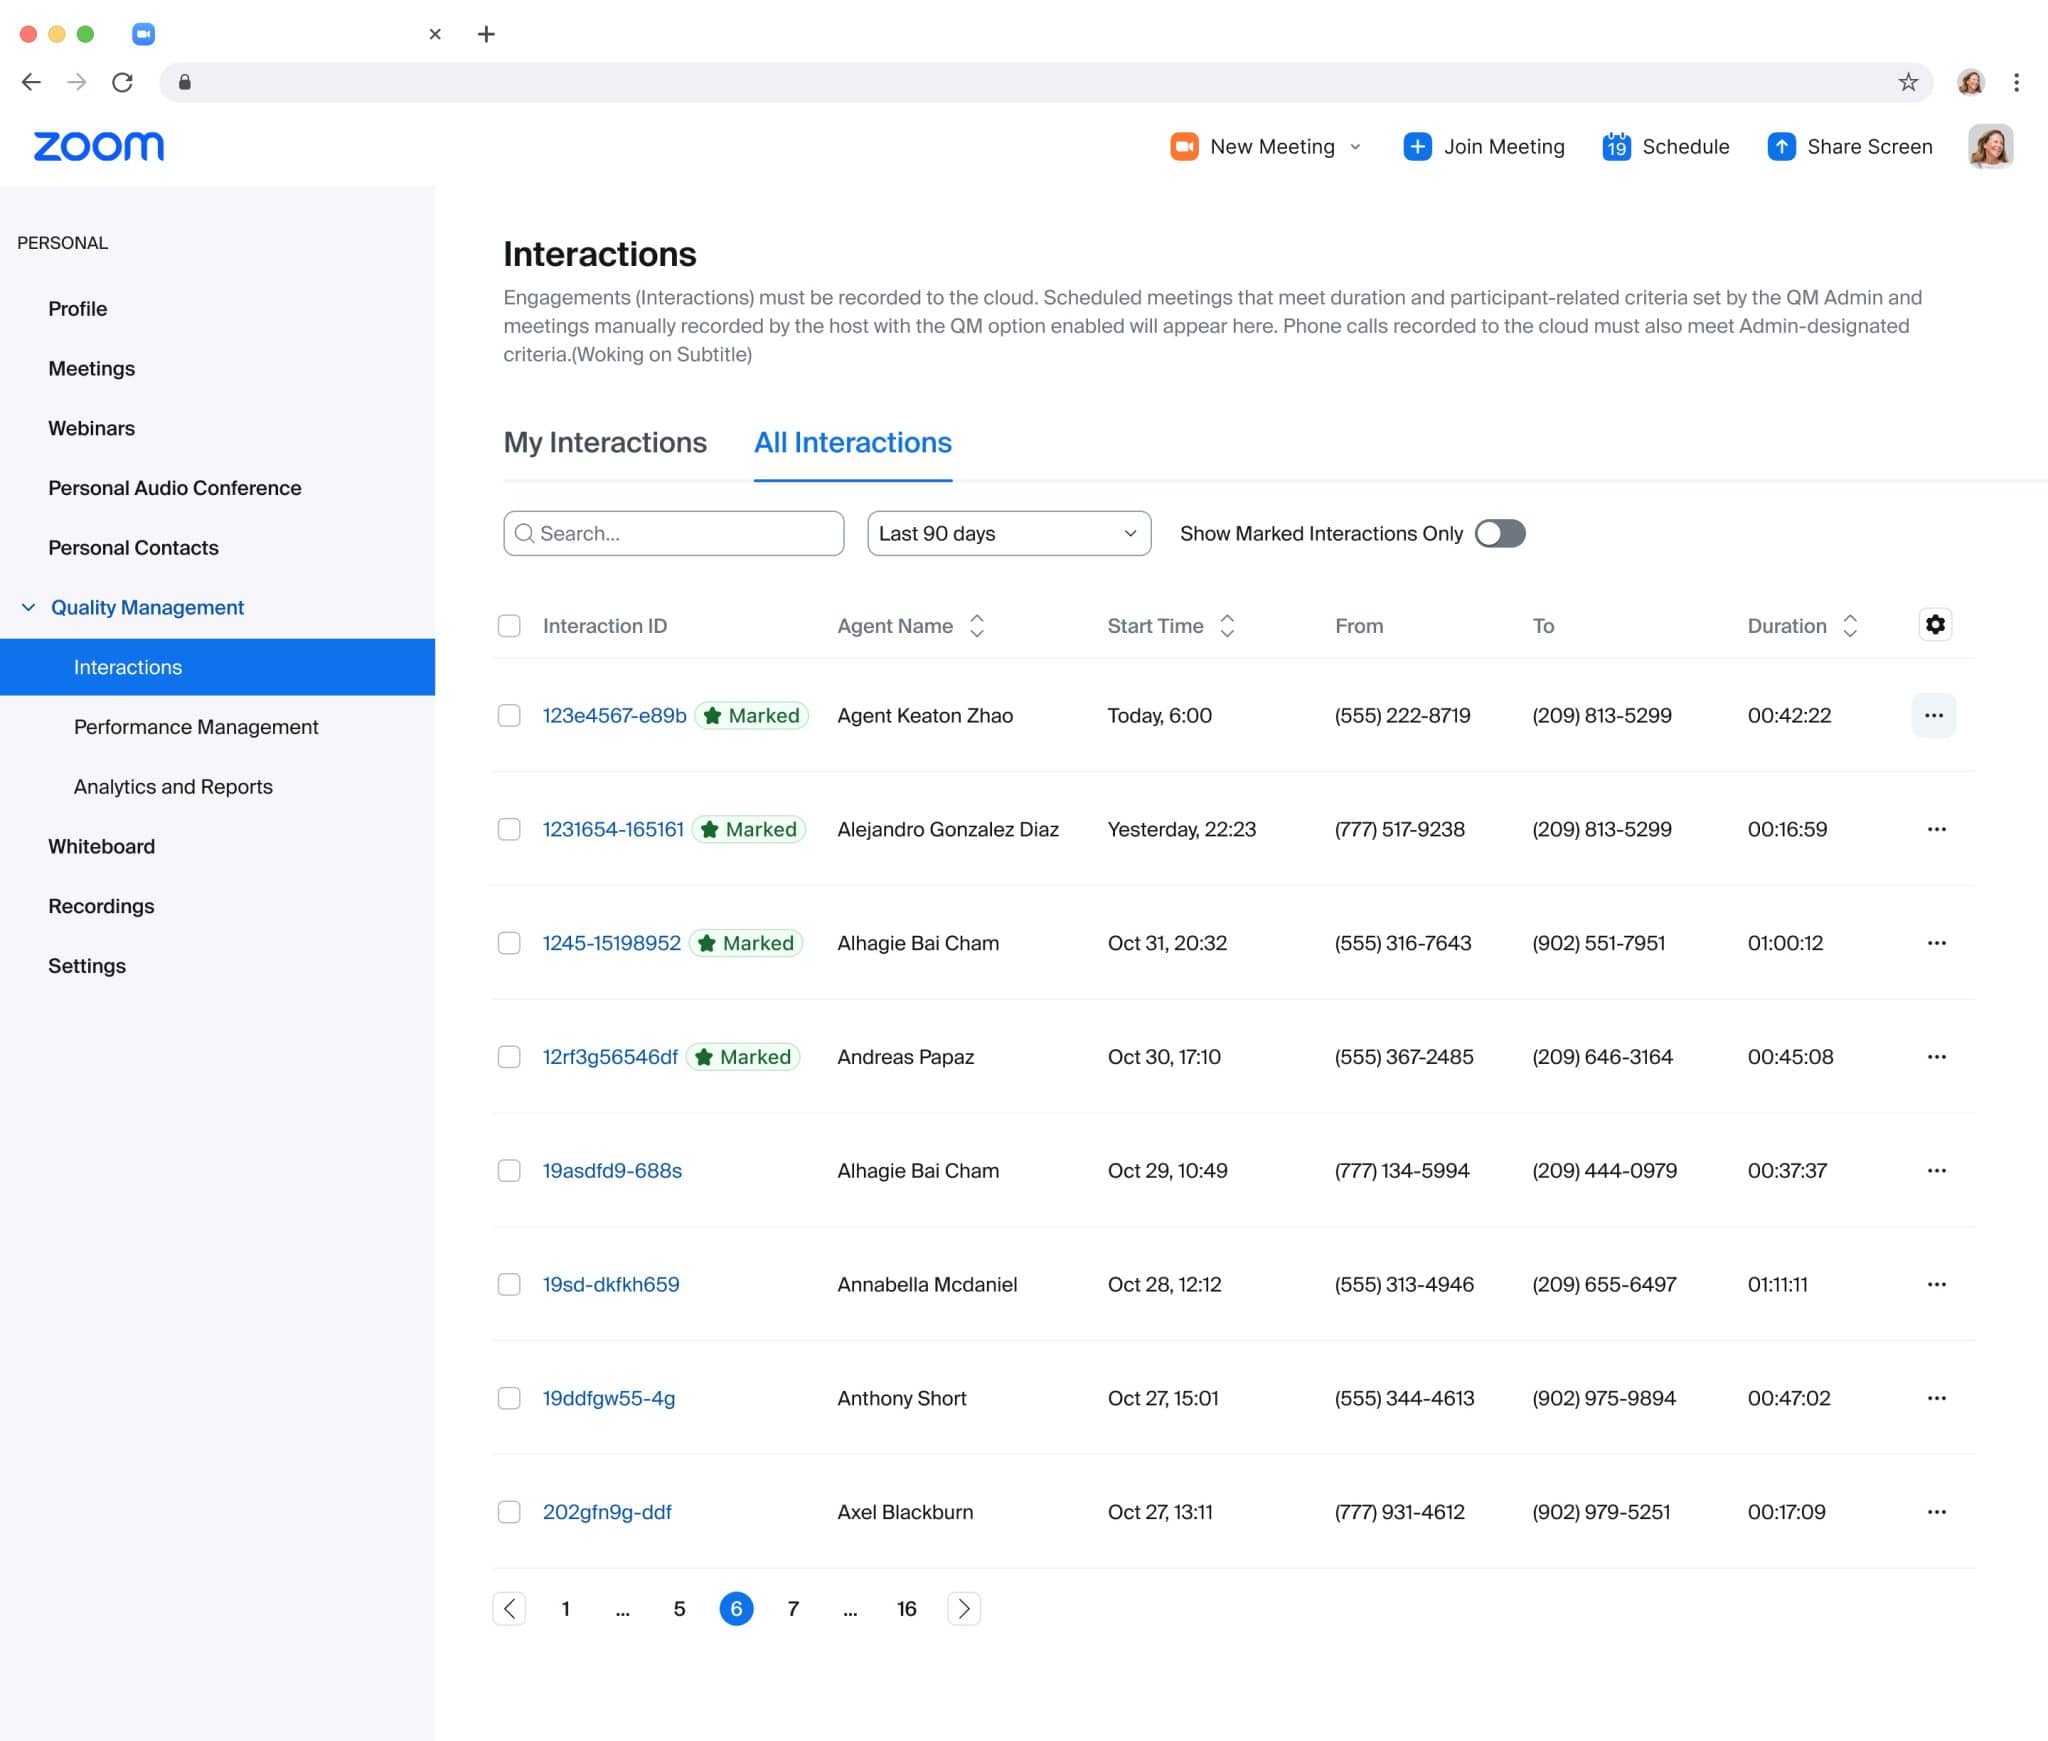
Task: Click the Share Screen icon button
Action: click(1782, 145)
